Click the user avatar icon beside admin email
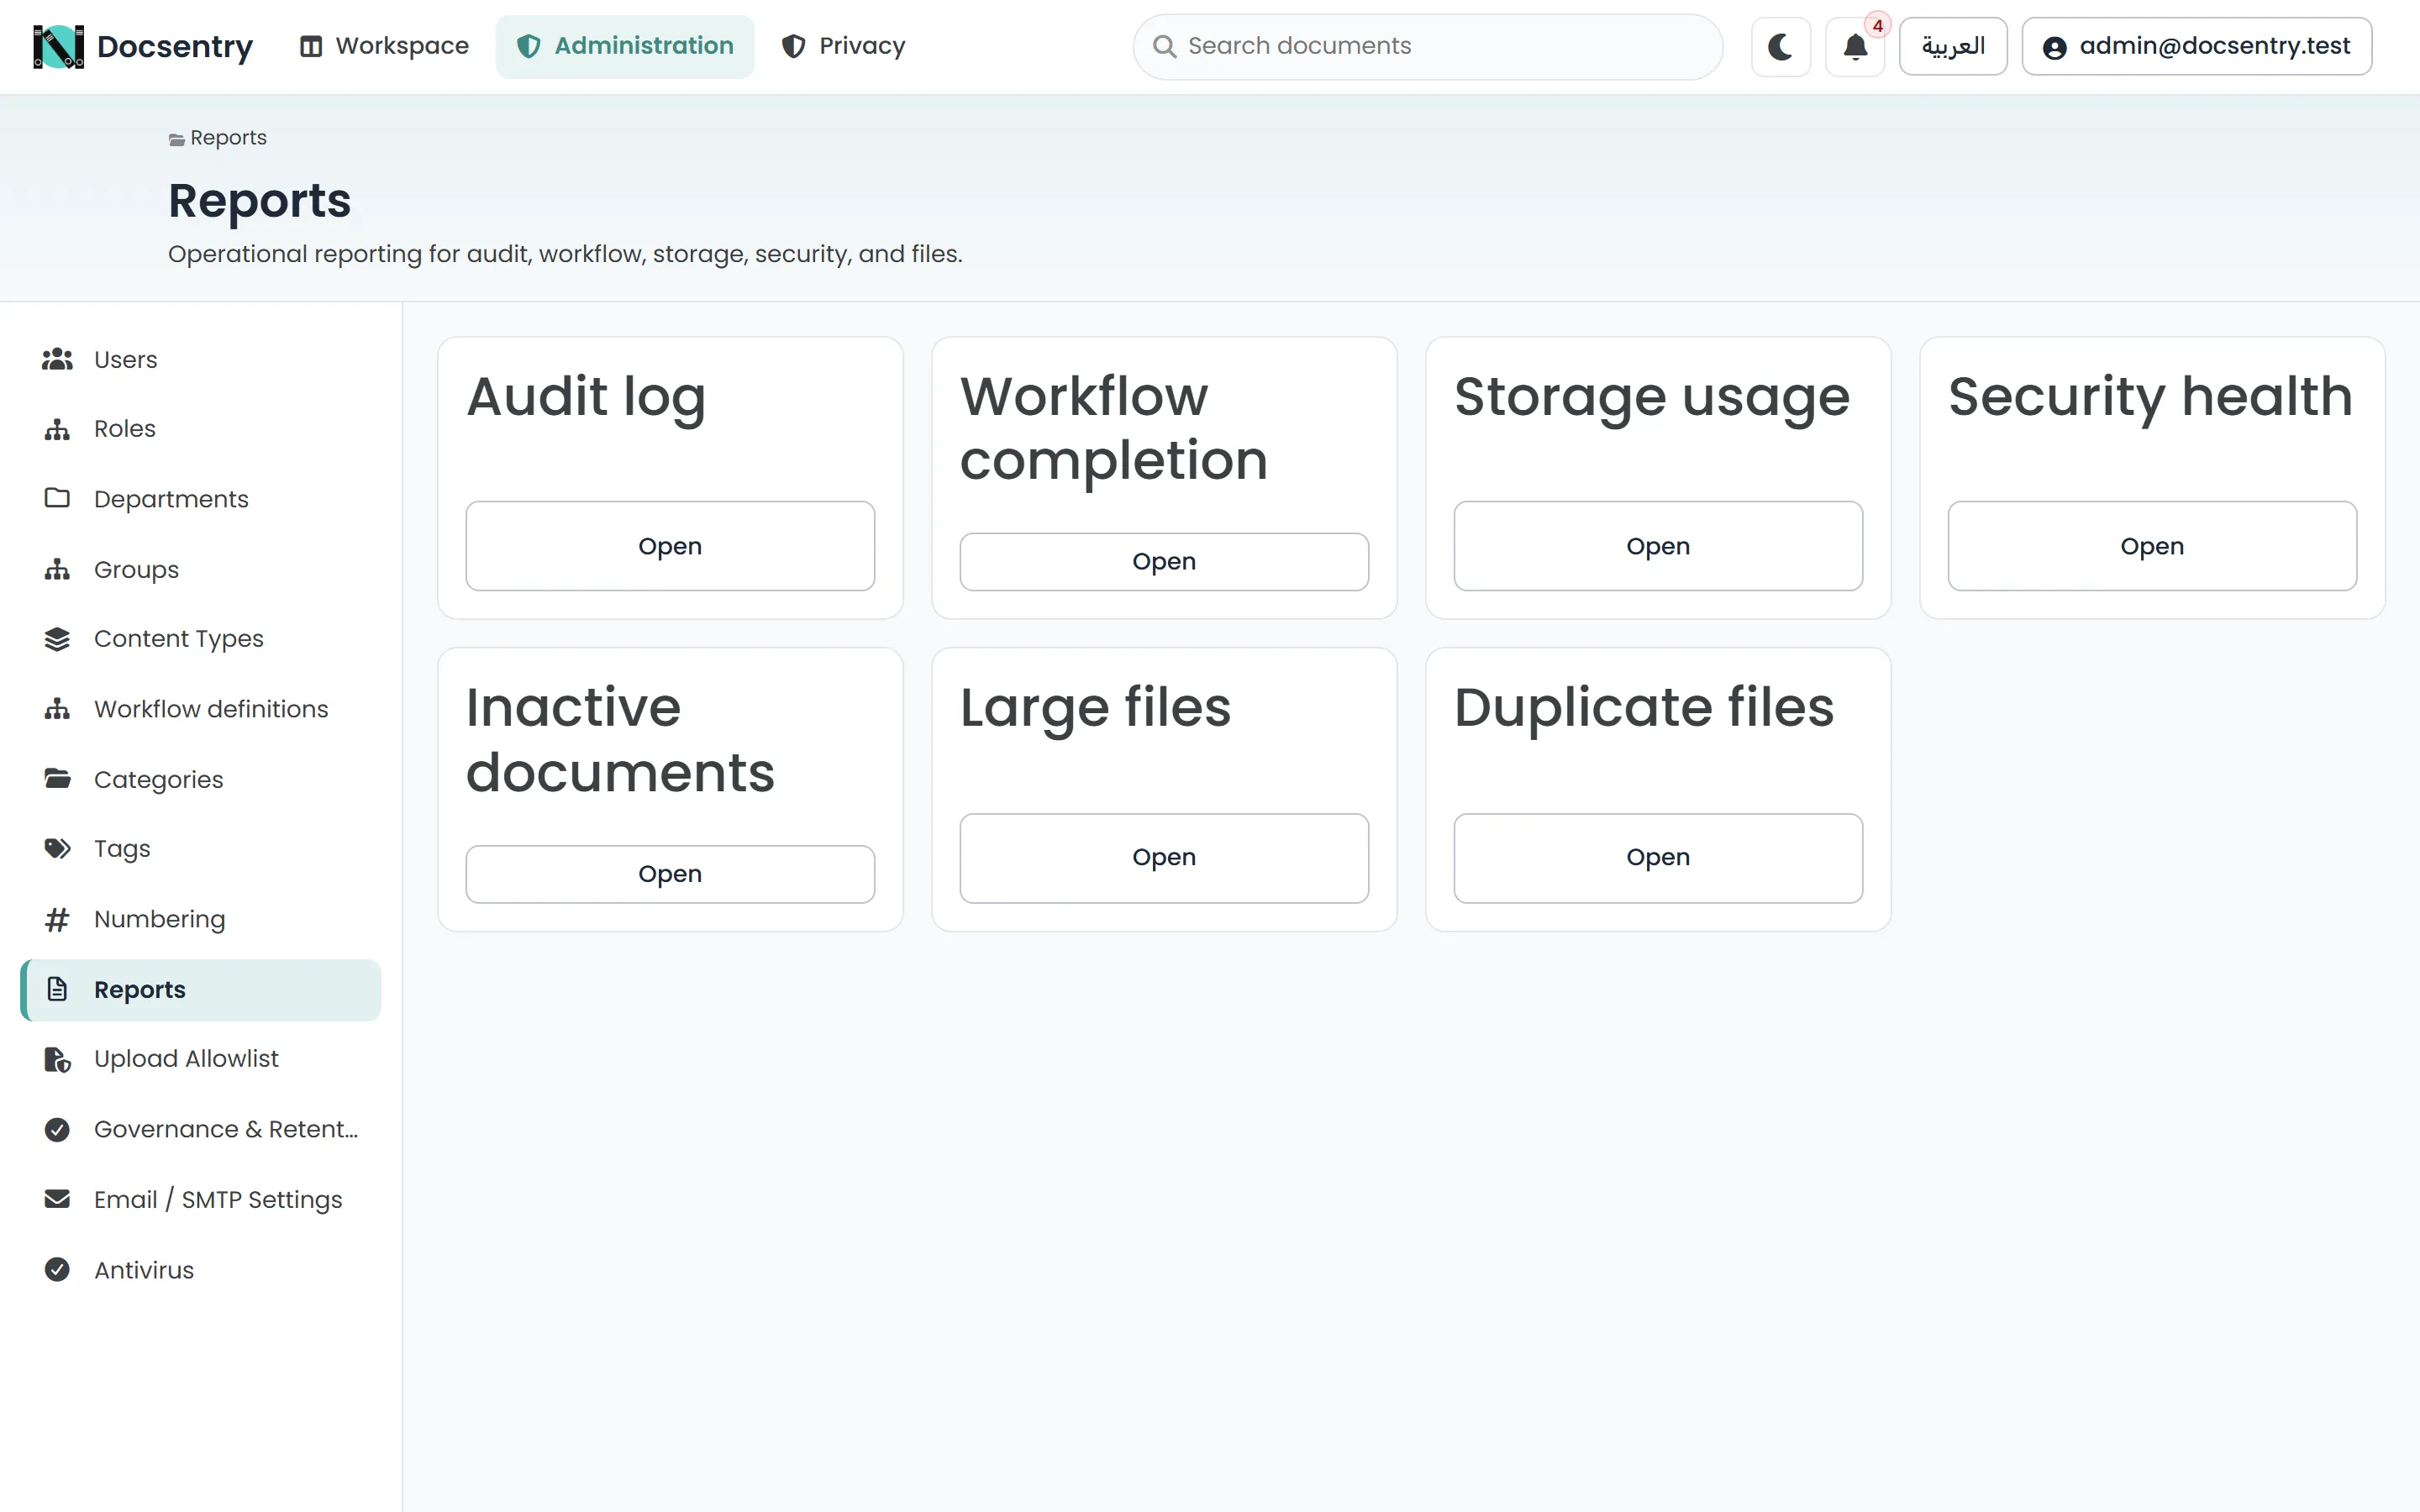 tap(2054, 47)
